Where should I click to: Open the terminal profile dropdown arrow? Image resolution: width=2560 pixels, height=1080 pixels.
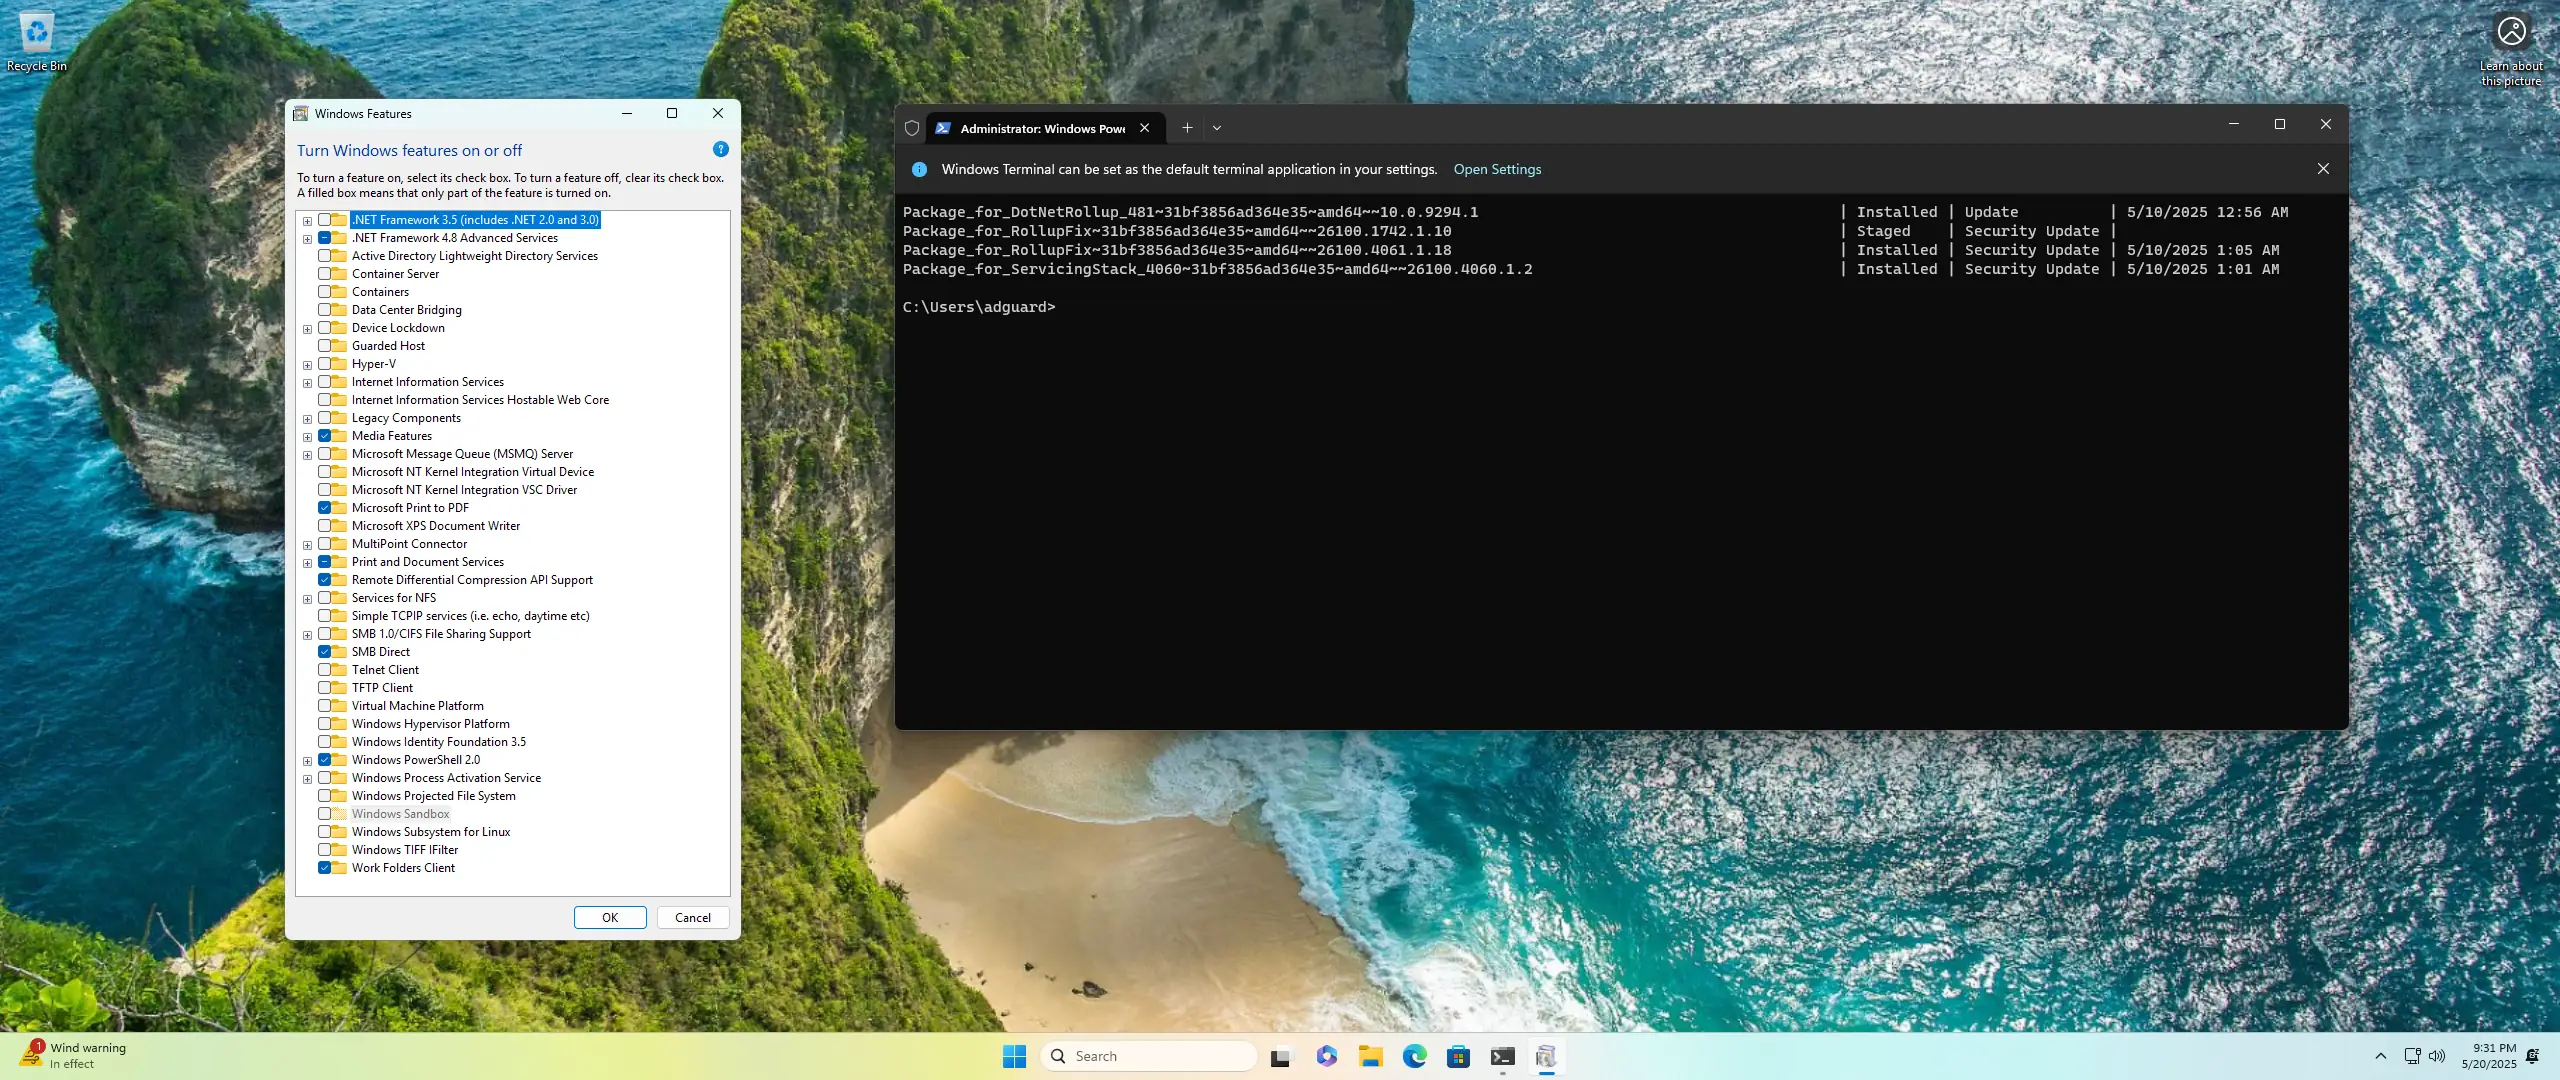point(1217,128)
